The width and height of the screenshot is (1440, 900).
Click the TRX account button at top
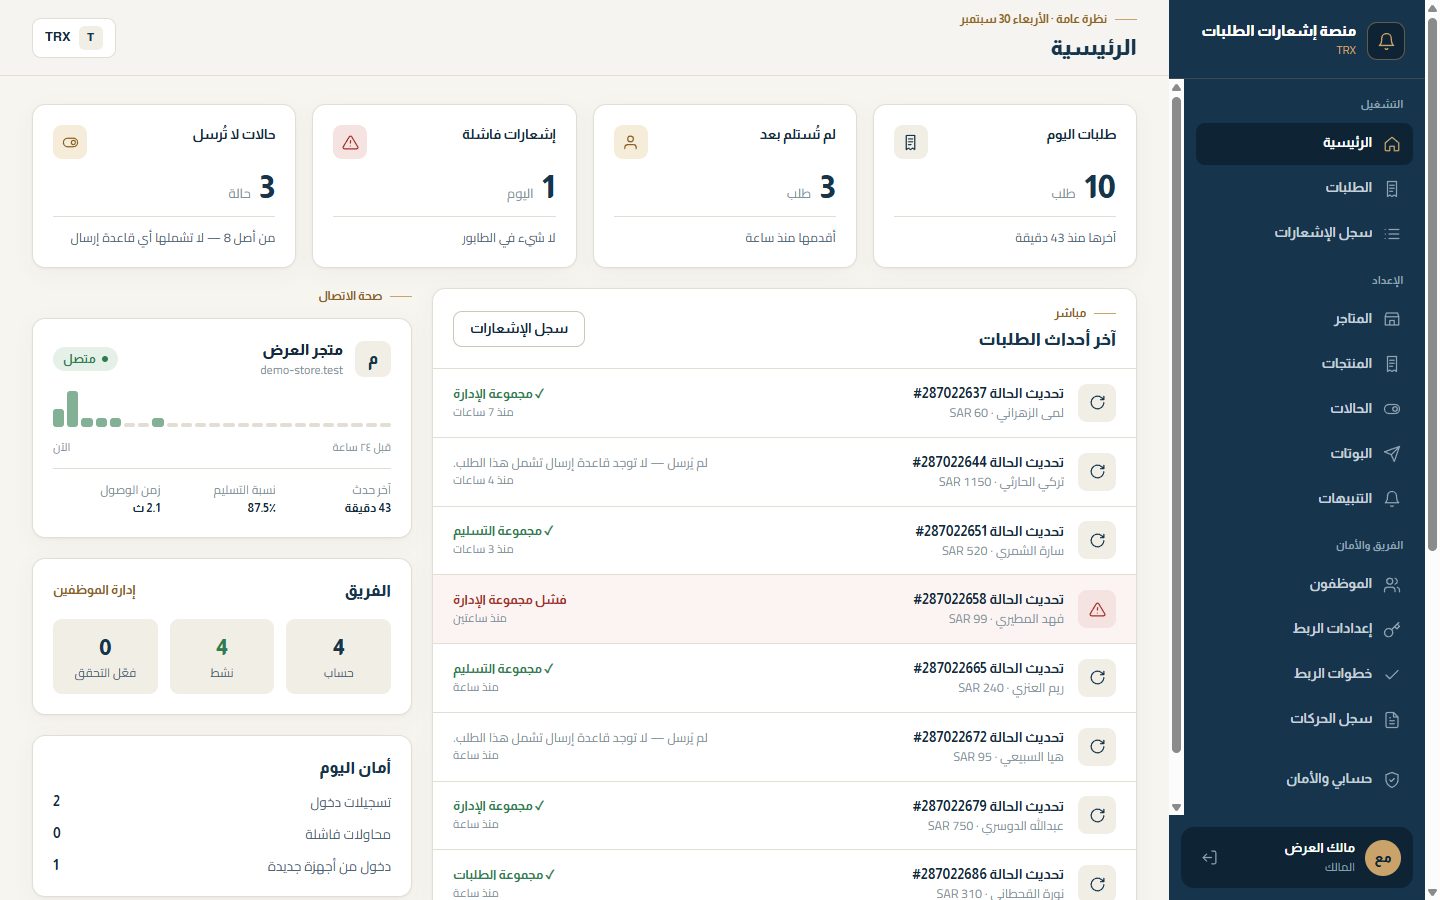(x=74, y=38)
